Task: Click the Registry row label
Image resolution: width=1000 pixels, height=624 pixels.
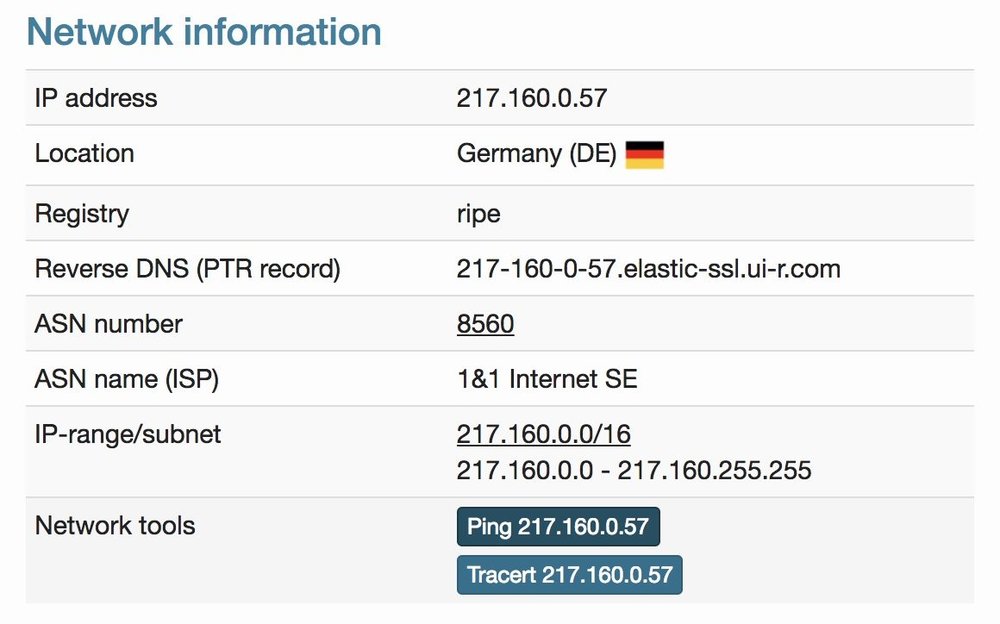Action: click(82, 213)
